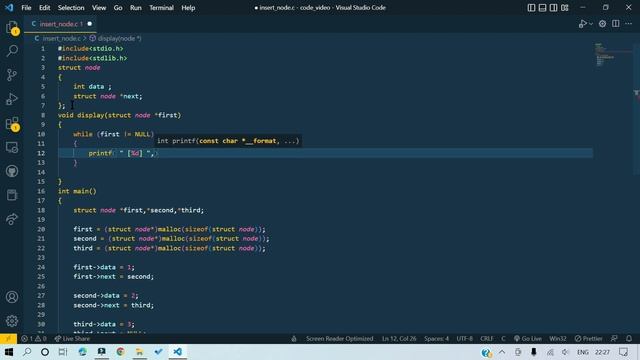The image size is (640, 360).
Task: Click Screen Reader Optimized in the status bar
Action: (339, 339)
